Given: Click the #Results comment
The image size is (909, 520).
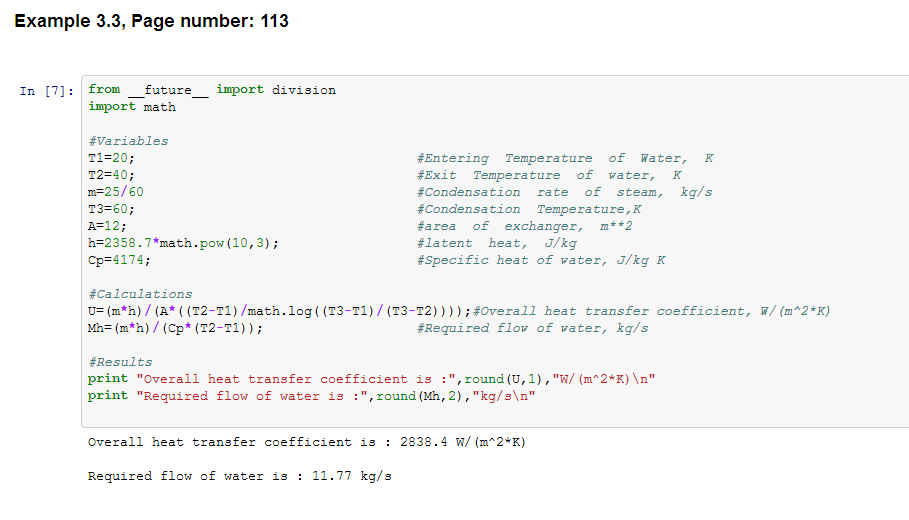Looking at the screenshot, I should pos(120,362).
